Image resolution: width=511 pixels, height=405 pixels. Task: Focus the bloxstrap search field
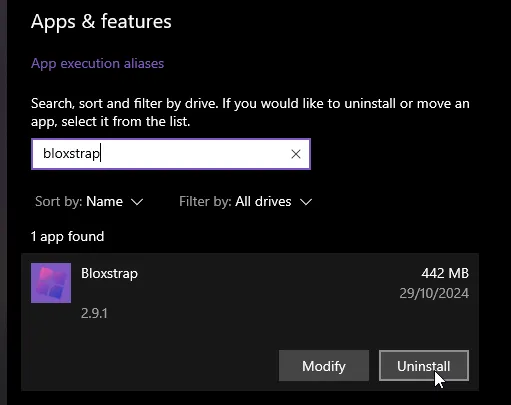[171, 154]
